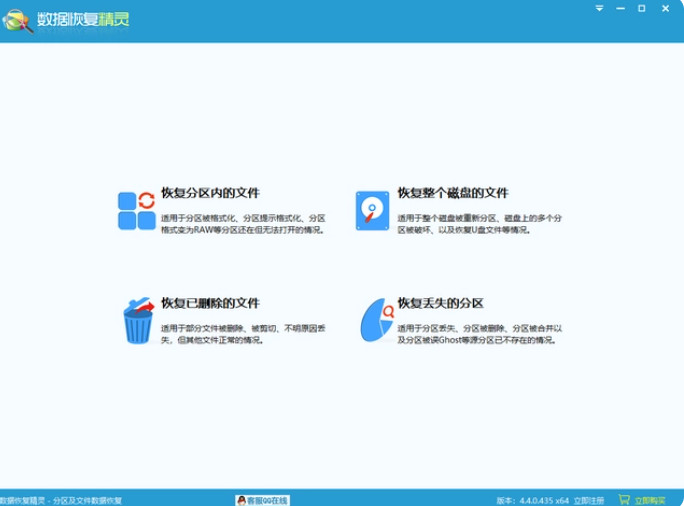Choose 恢复已删除的文件 option title
The image size is (684, 506).
tap(210, 303)
